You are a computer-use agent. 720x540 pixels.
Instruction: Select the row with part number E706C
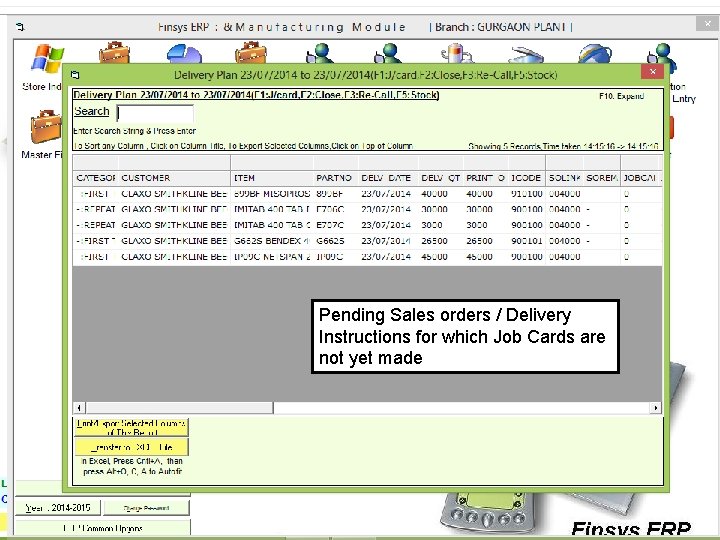click(x=367, y=209)
